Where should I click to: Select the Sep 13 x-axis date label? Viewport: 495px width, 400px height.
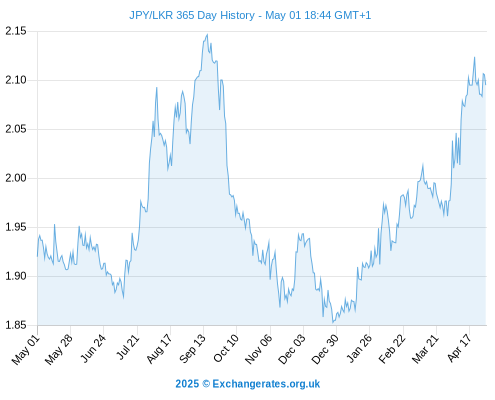(192, 349)
